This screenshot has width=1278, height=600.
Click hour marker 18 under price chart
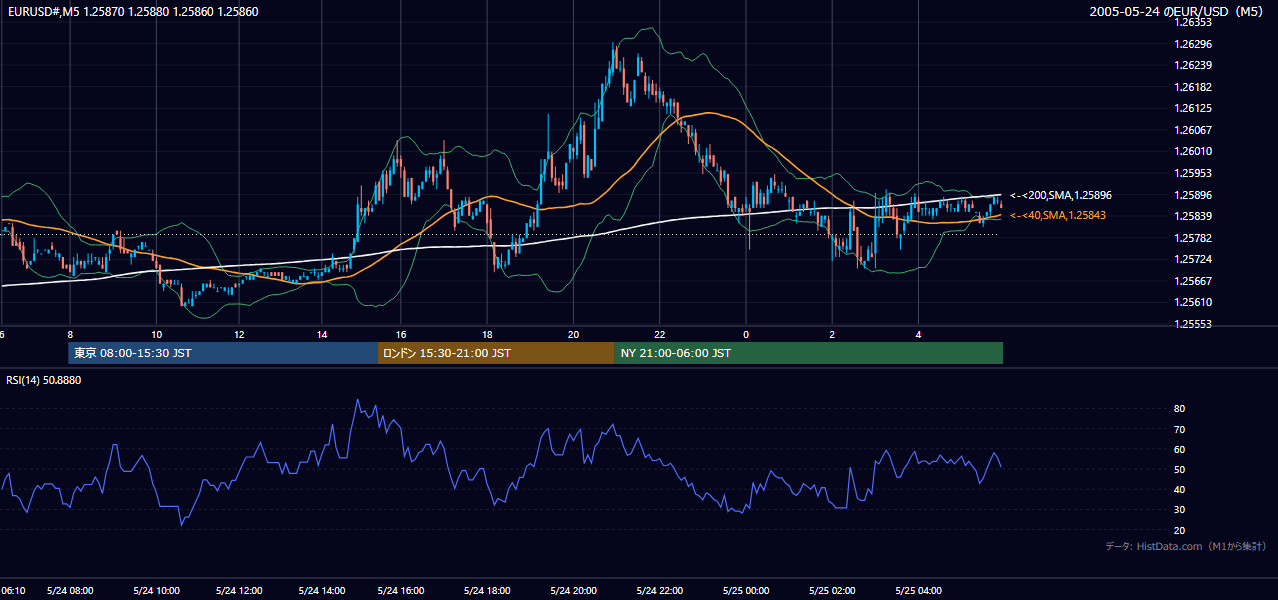coord(487,334)
